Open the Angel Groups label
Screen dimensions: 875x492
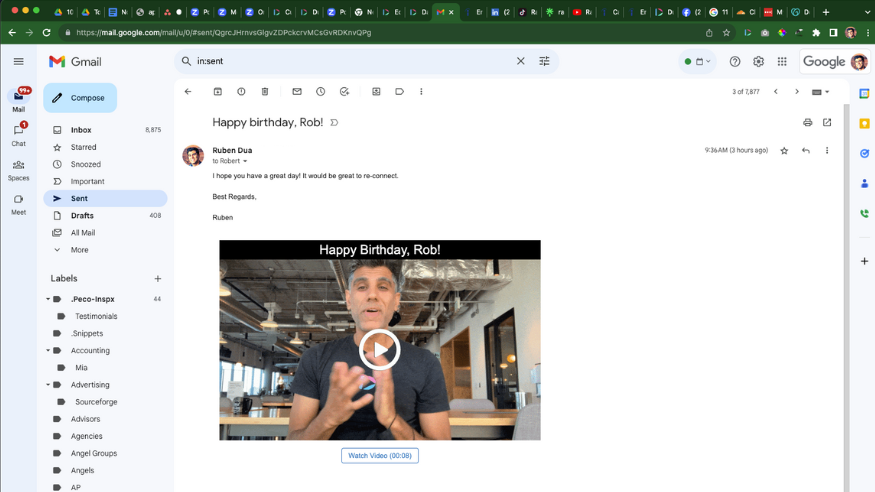[x=94, y=454]
